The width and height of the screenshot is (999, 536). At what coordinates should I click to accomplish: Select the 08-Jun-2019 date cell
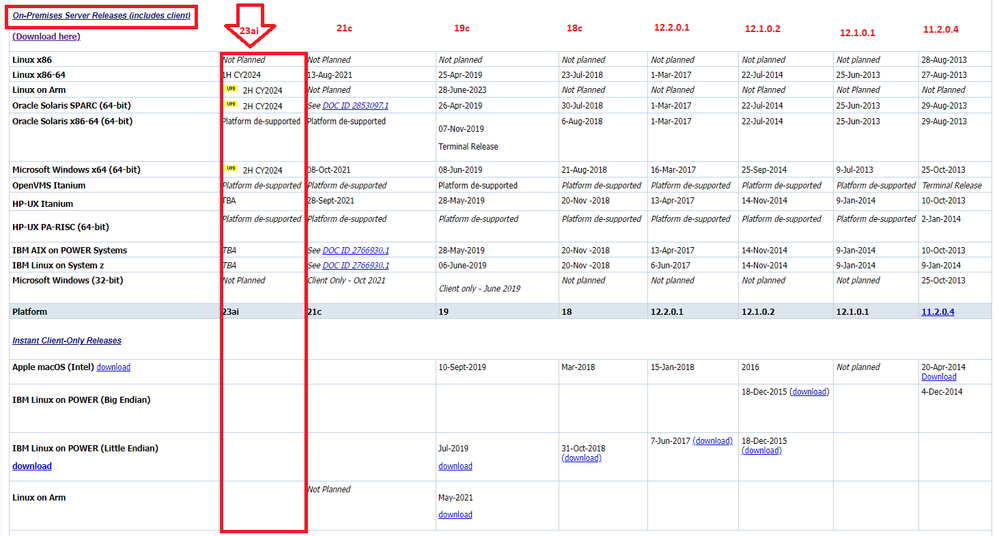460,170
